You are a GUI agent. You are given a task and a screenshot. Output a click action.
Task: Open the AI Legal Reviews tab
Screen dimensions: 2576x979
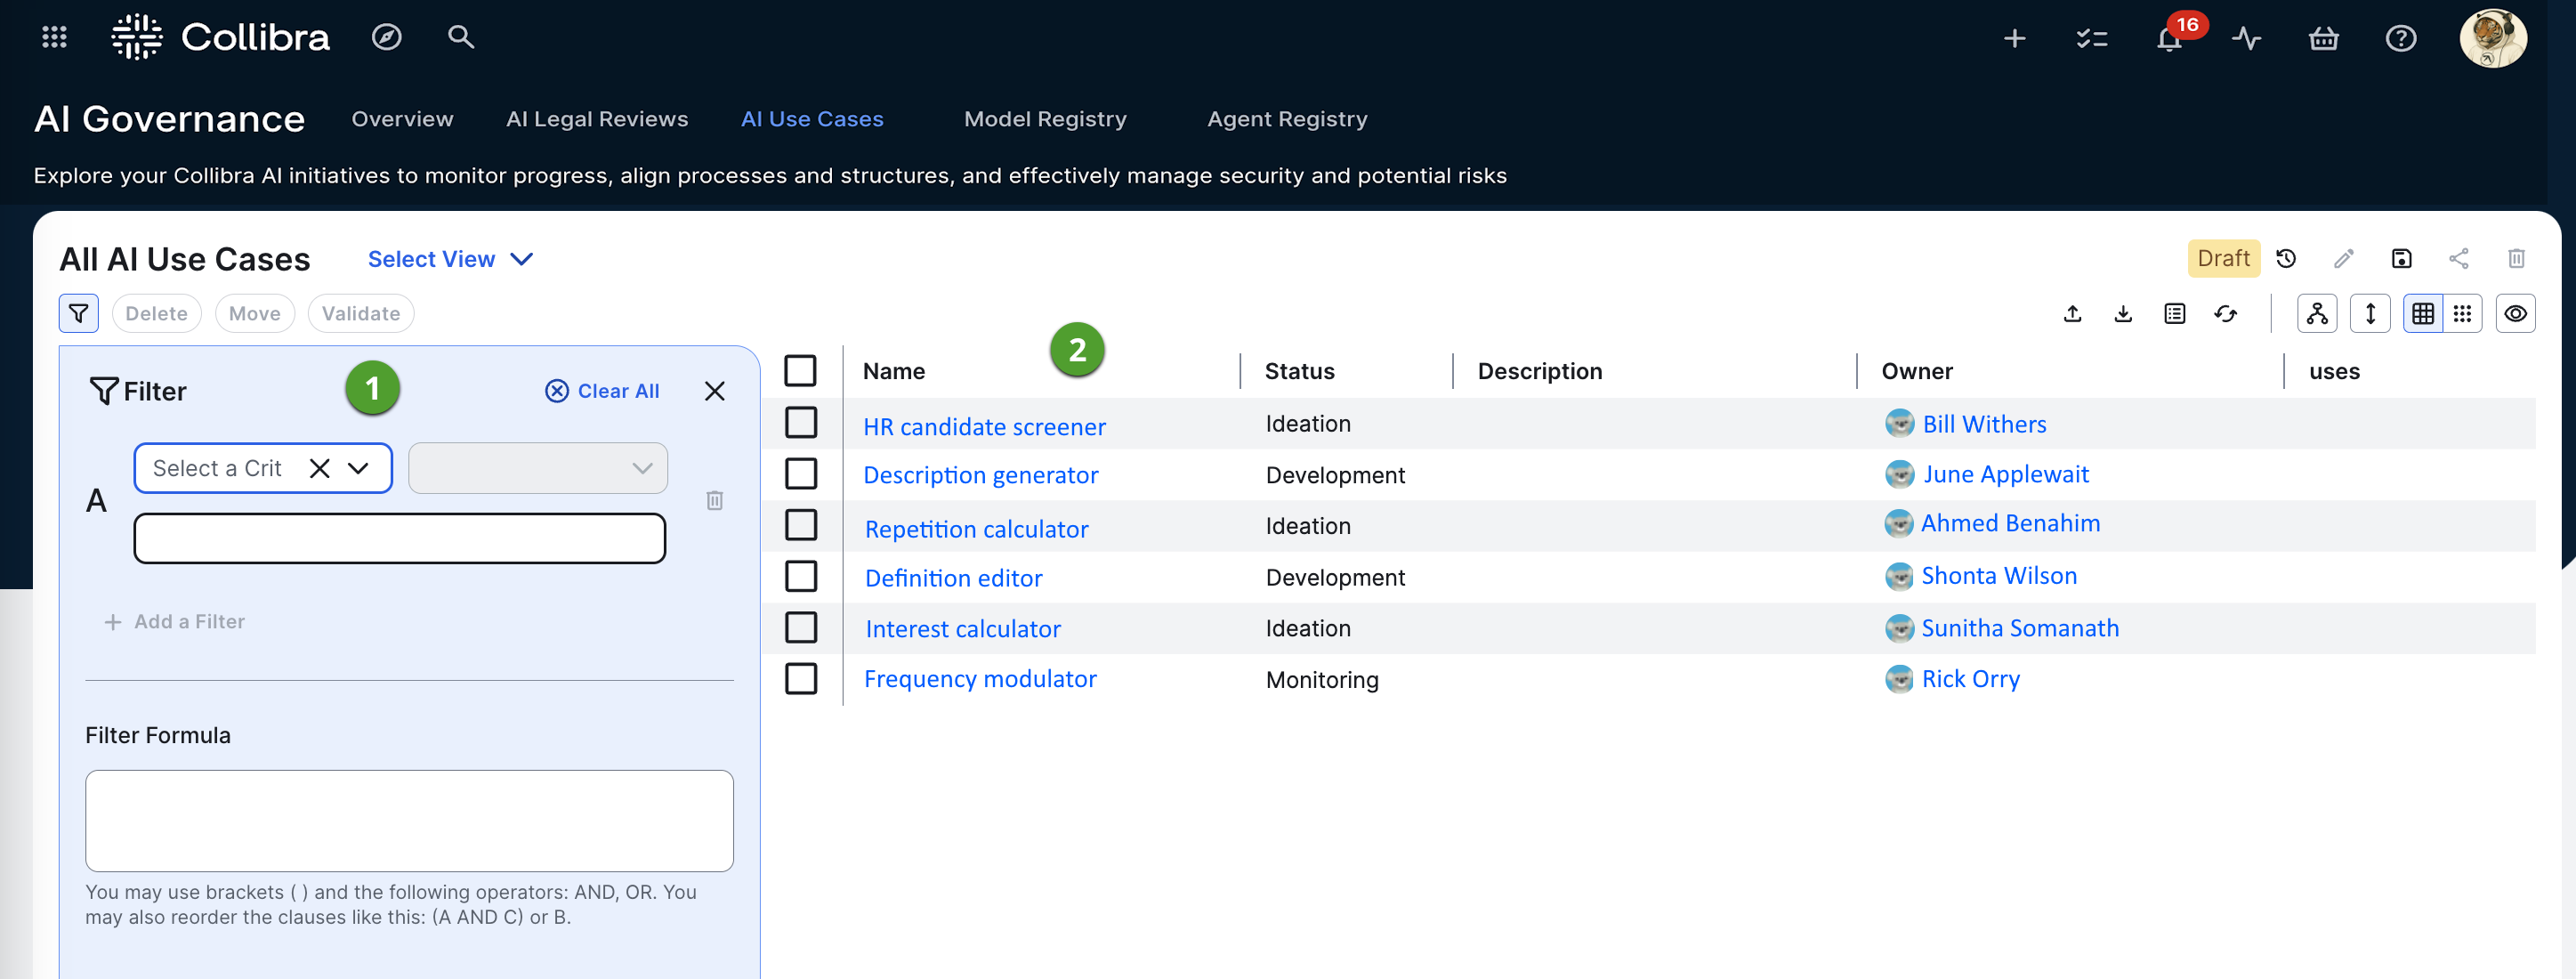tap(597, 119)
